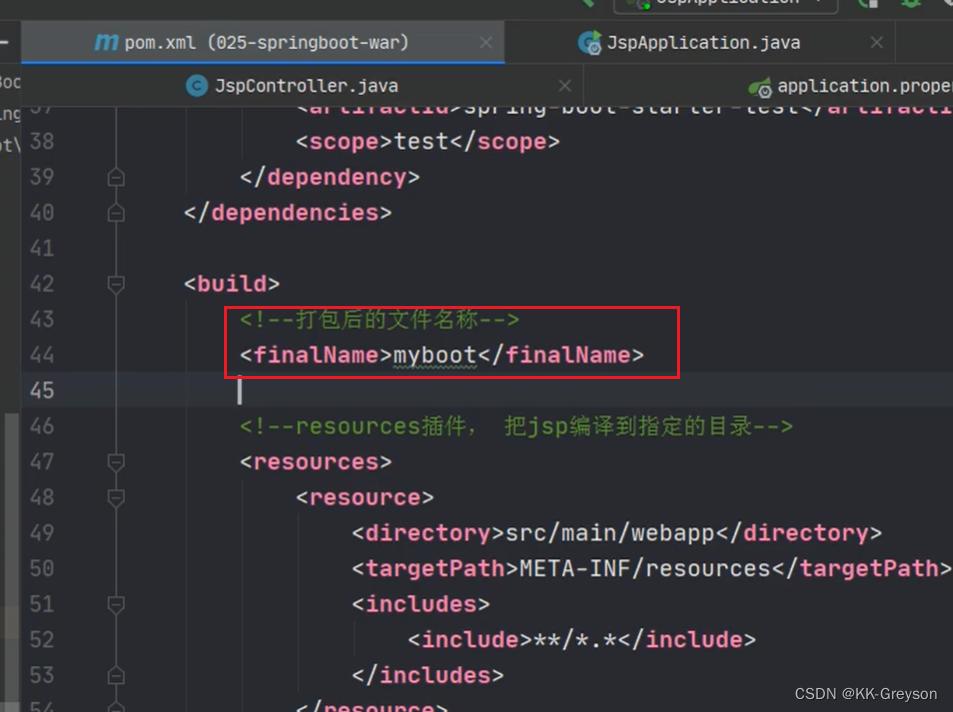Screen dimensions: 953x712
Task: Close the pom.xml editor tab
Action: click(486, 43)
